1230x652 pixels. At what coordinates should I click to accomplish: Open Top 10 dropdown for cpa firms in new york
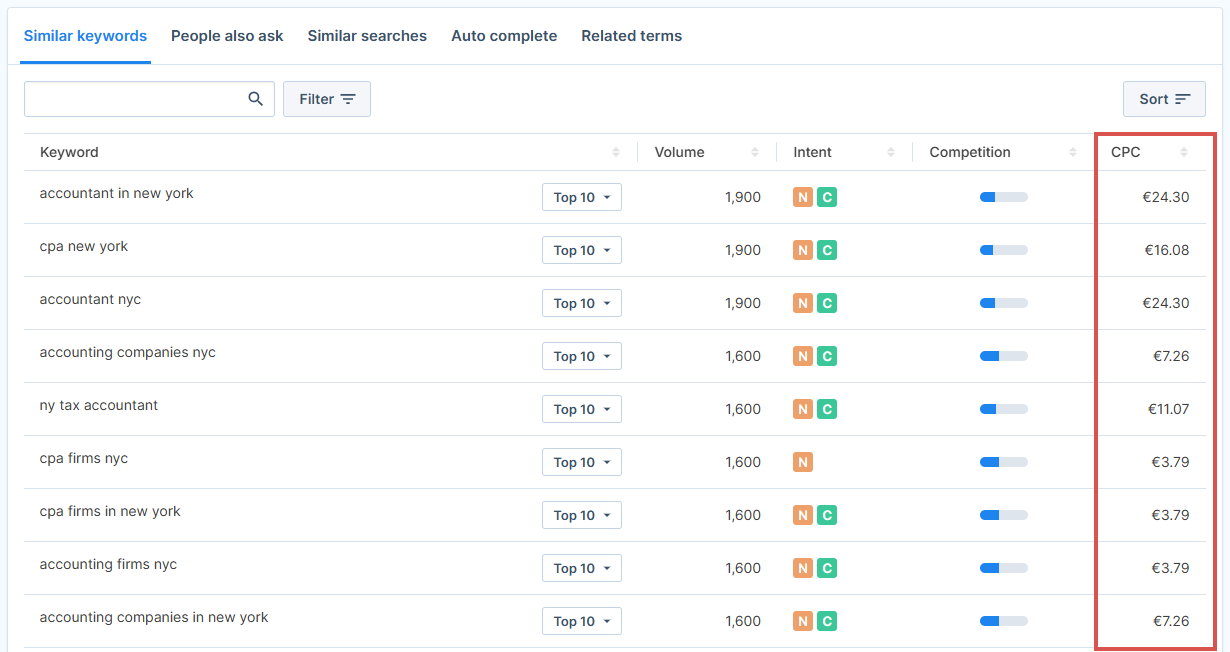tap(582, 515)
